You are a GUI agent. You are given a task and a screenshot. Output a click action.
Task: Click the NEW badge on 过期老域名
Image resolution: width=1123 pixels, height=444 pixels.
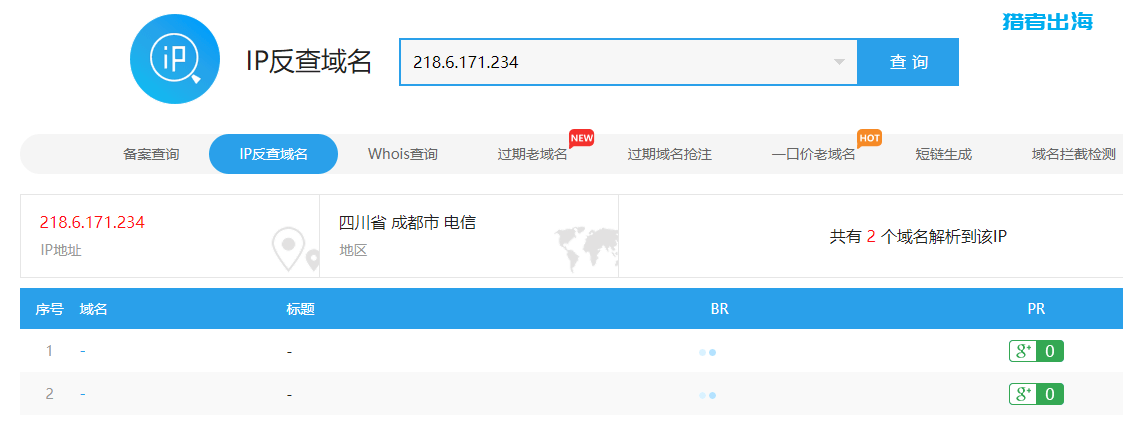click(x=582, y=137)
